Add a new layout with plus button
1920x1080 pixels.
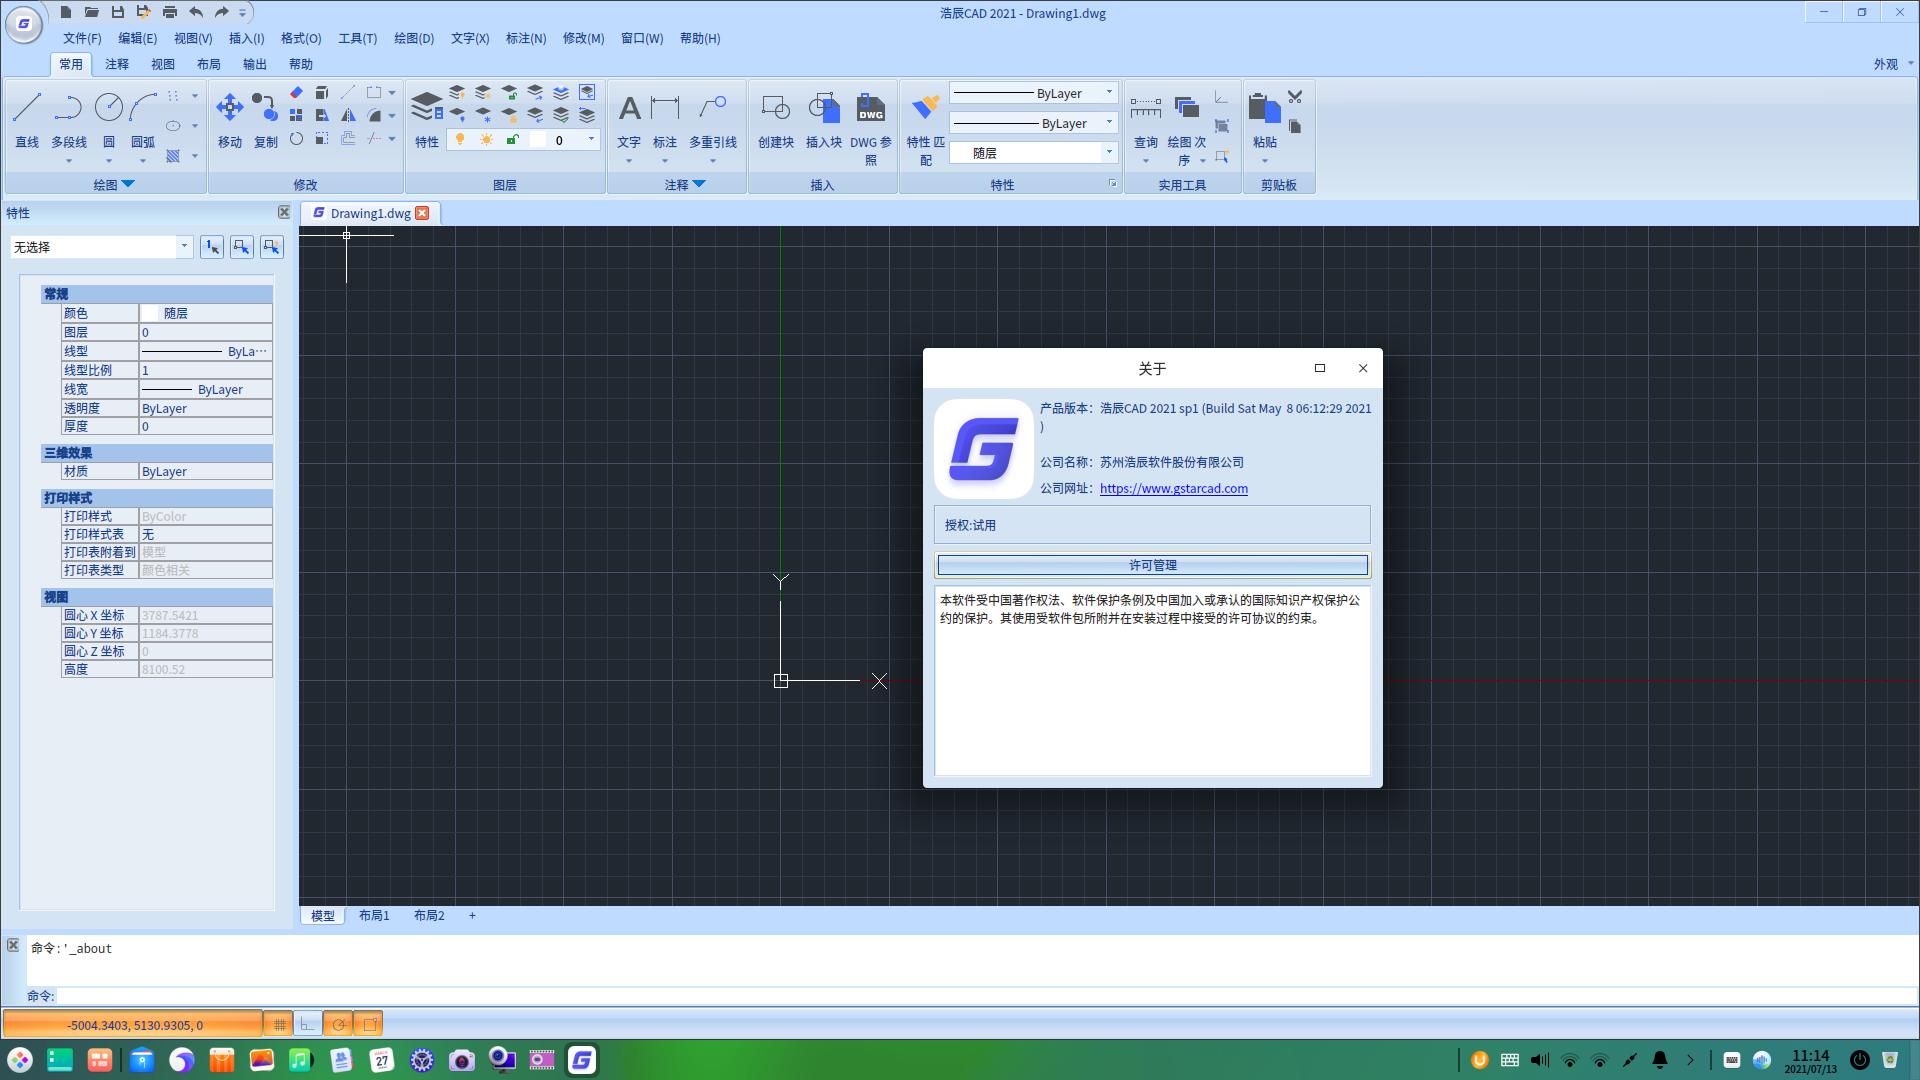pyautogui.click(x=472, y=915)
